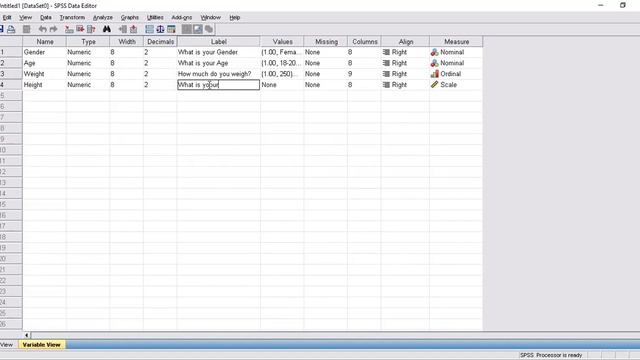Open the Dialog Recall toolbar icon
This screenshot has height=360, width=640.
pos(27,29)
